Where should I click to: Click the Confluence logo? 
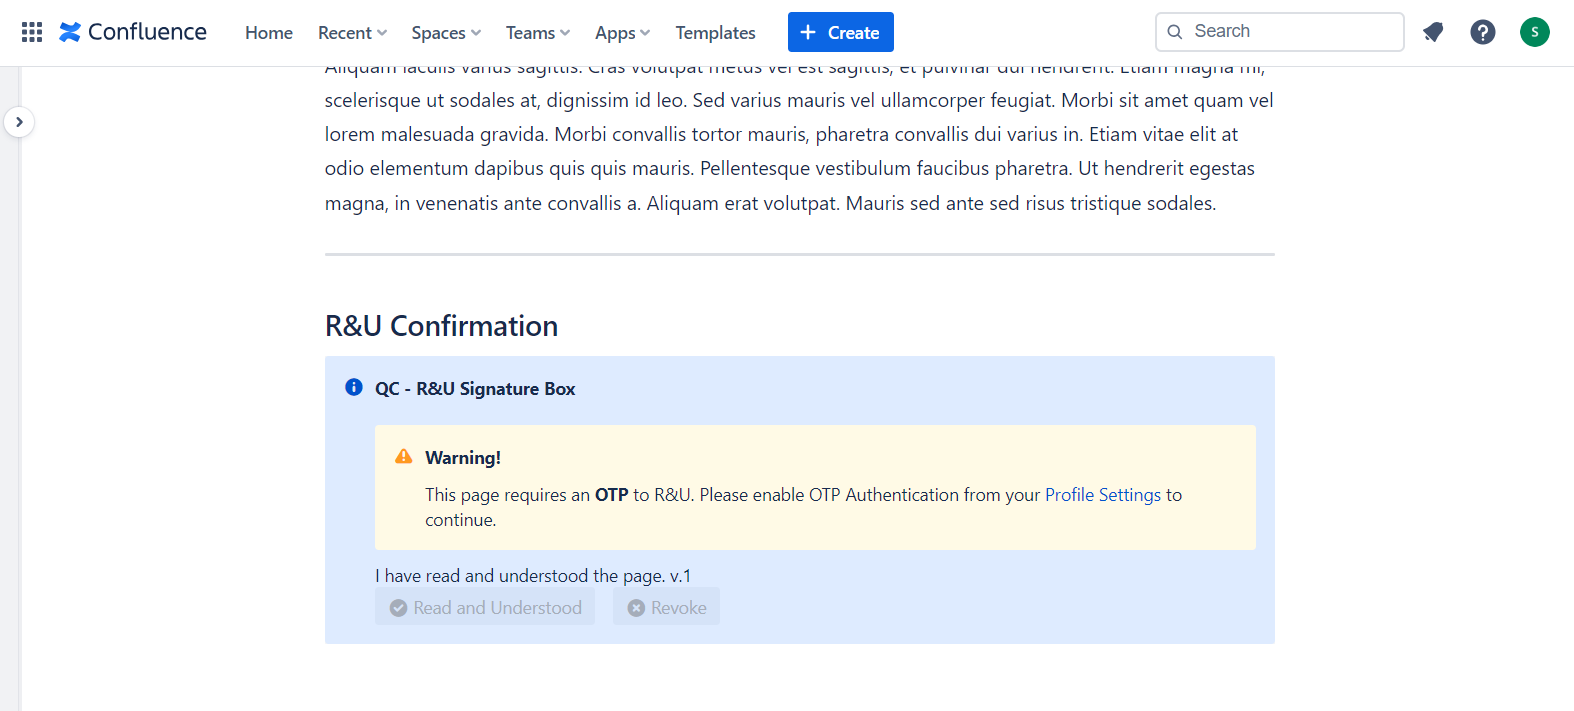pos(133,32)
